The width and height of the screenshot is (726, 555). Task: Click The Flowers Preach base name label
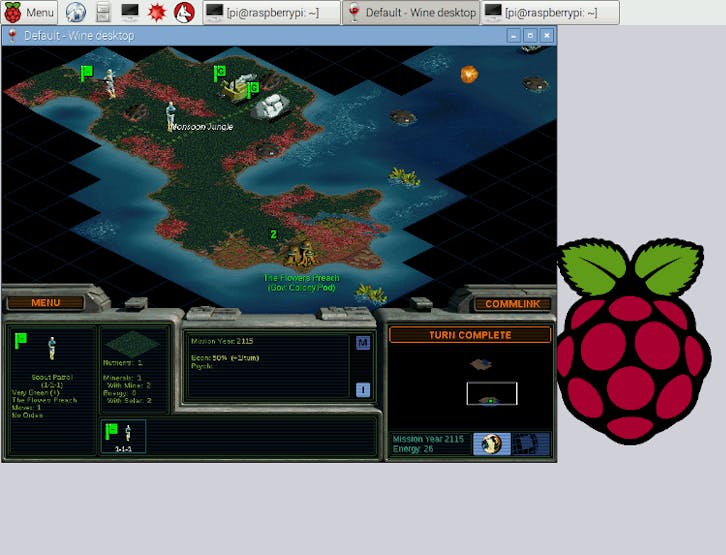301,278
